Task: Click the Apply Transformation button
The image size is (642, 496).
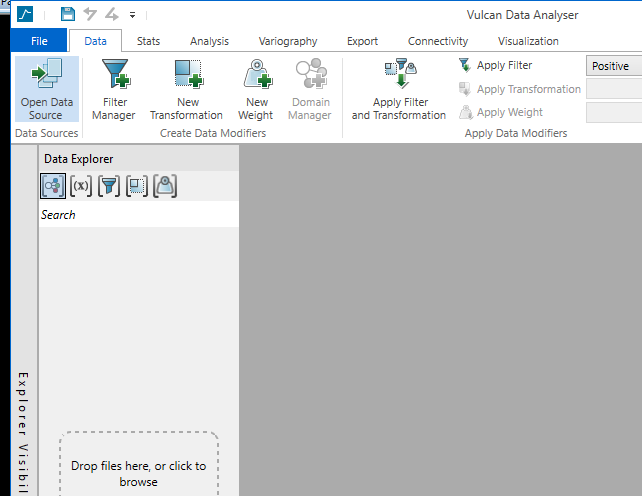Action: click(x=520, y=89)
